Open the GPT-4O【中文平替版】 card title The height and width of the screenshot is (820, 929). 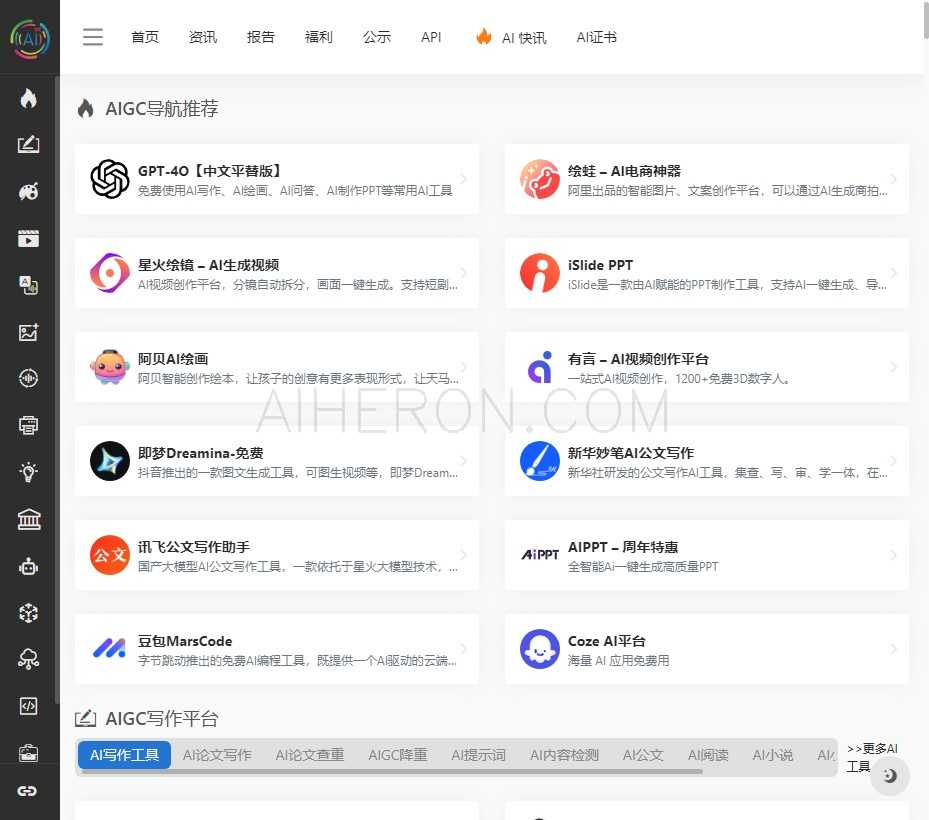click(209, 171)
